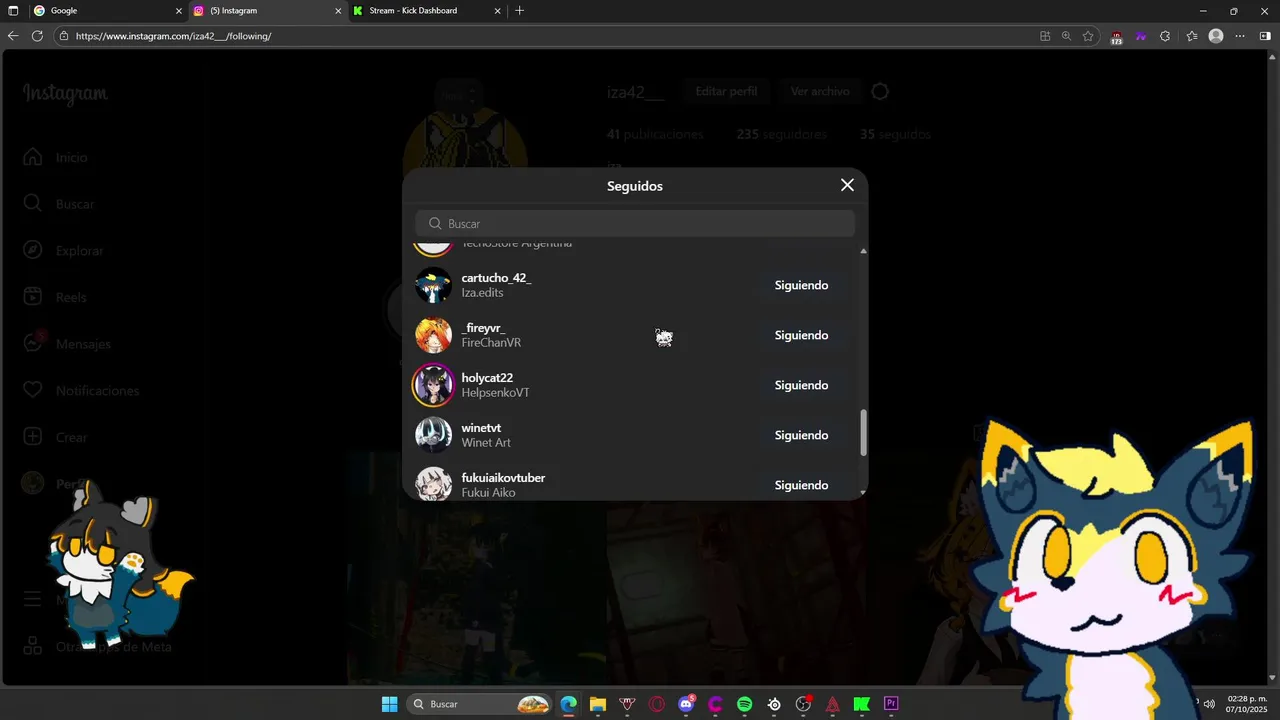Screen dimensions: 1280x720
Task: Open Kick app from taskbar
Action: pos(862,704)
